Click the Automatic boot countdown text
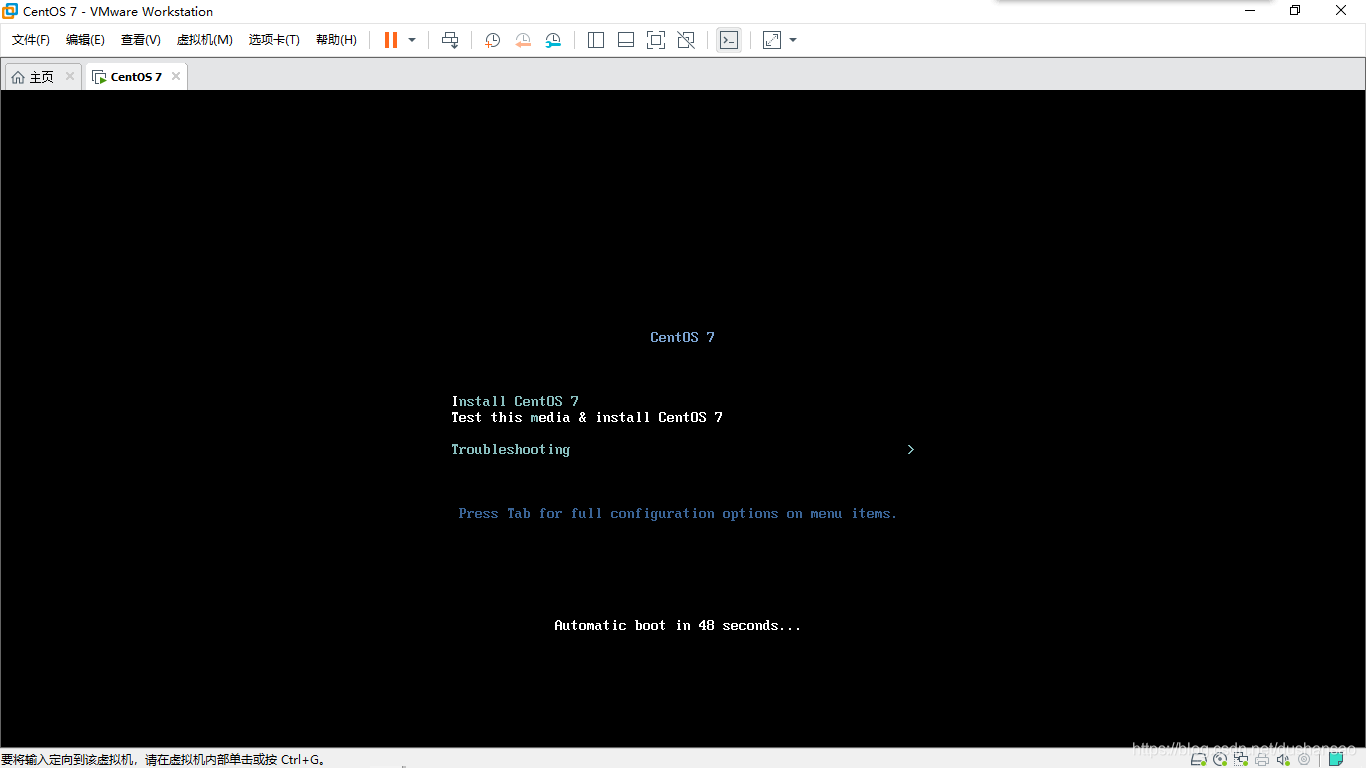1366x768 pixels. click(678, 625)
